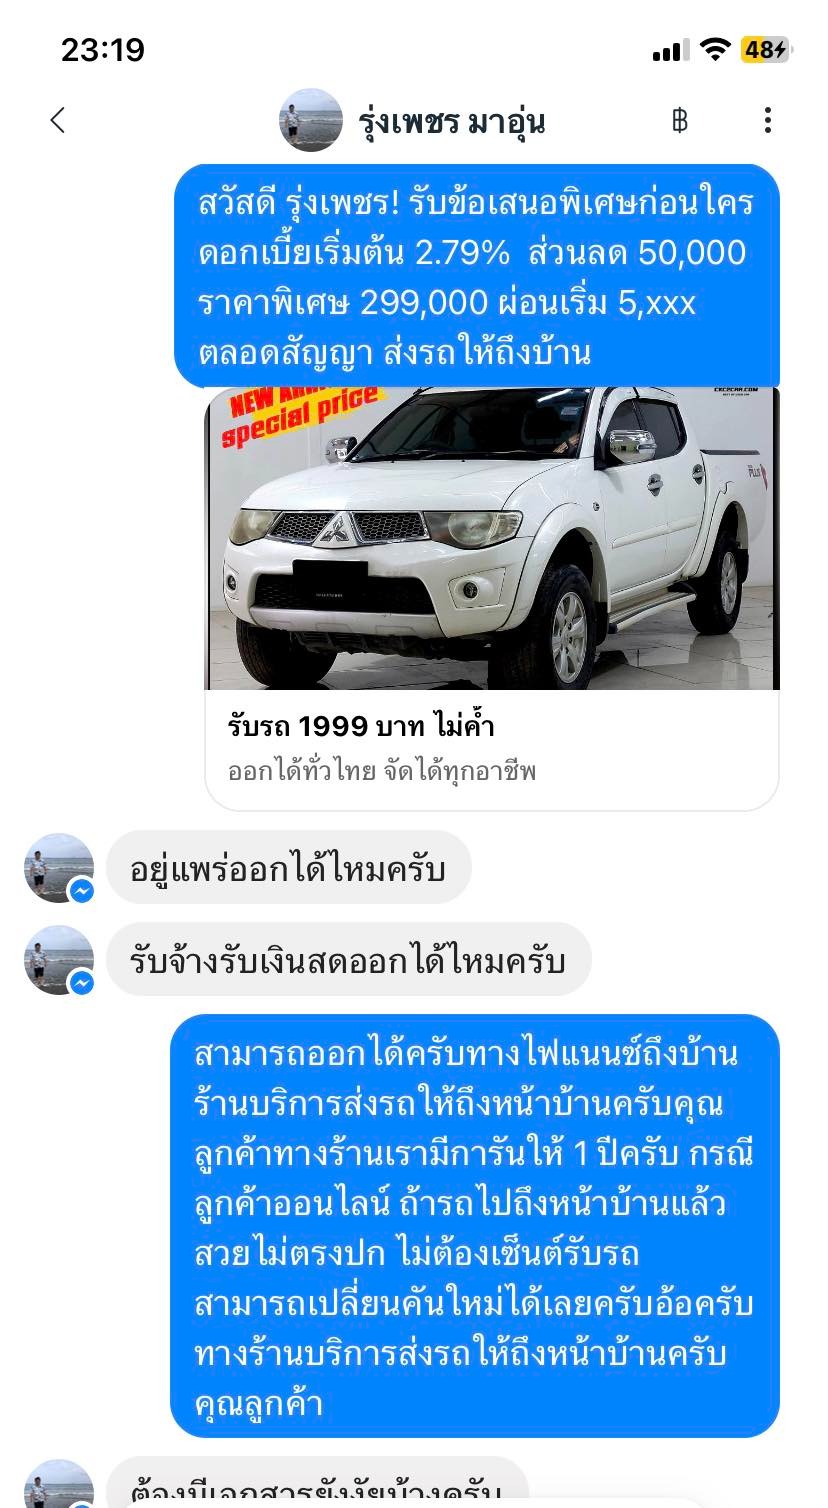Tap the 23:19 clock in status bar
This screenshot has height=1508, width=828.
[x=103, y=50]
